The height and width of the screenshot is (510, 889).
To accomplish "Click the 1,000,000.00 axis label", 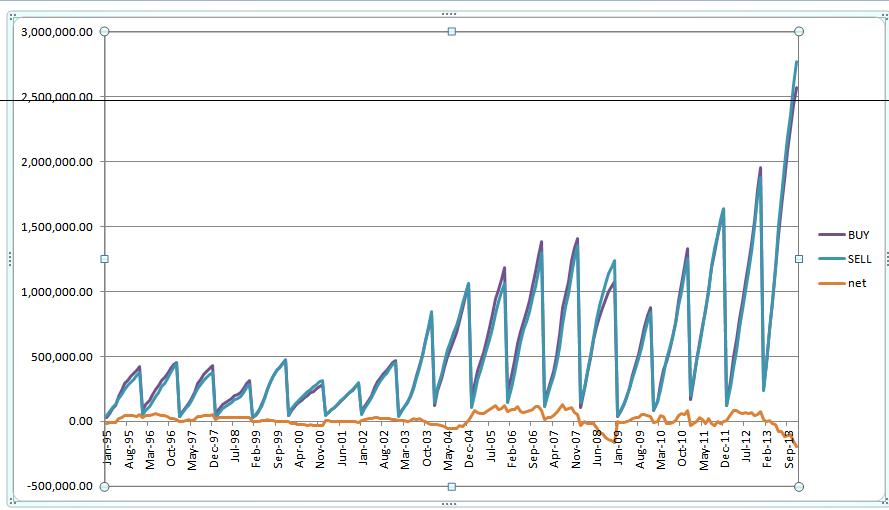I will 57,292.
